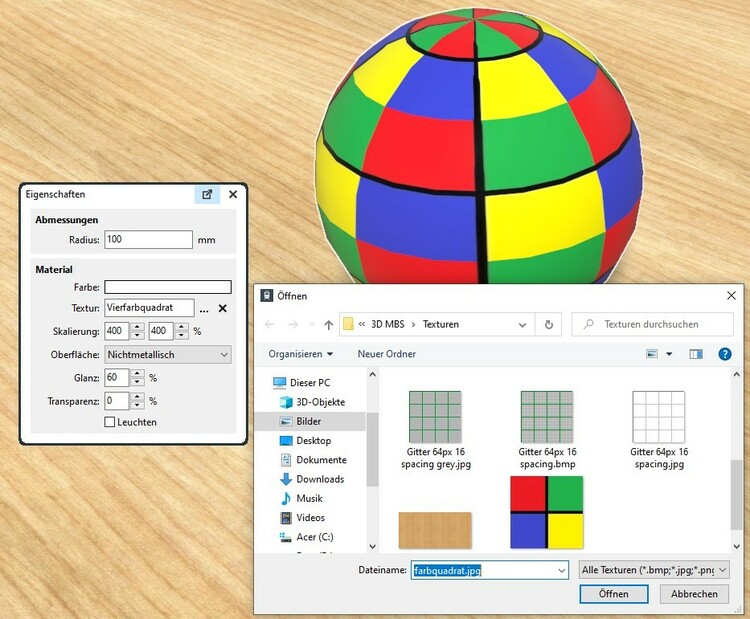The width and height of the screenshot is (750, 619).
Task: Click the 3D MBS breadcrumb segment
Action: [387, 324]
